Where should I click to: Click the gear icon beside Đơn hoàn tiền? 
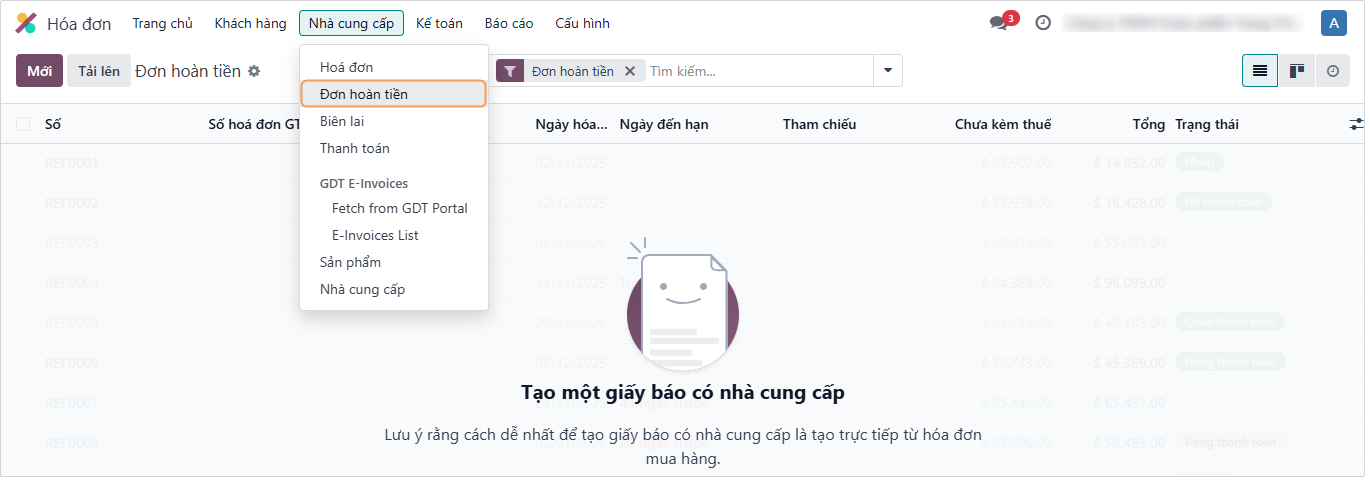click(x=254, y=71)
